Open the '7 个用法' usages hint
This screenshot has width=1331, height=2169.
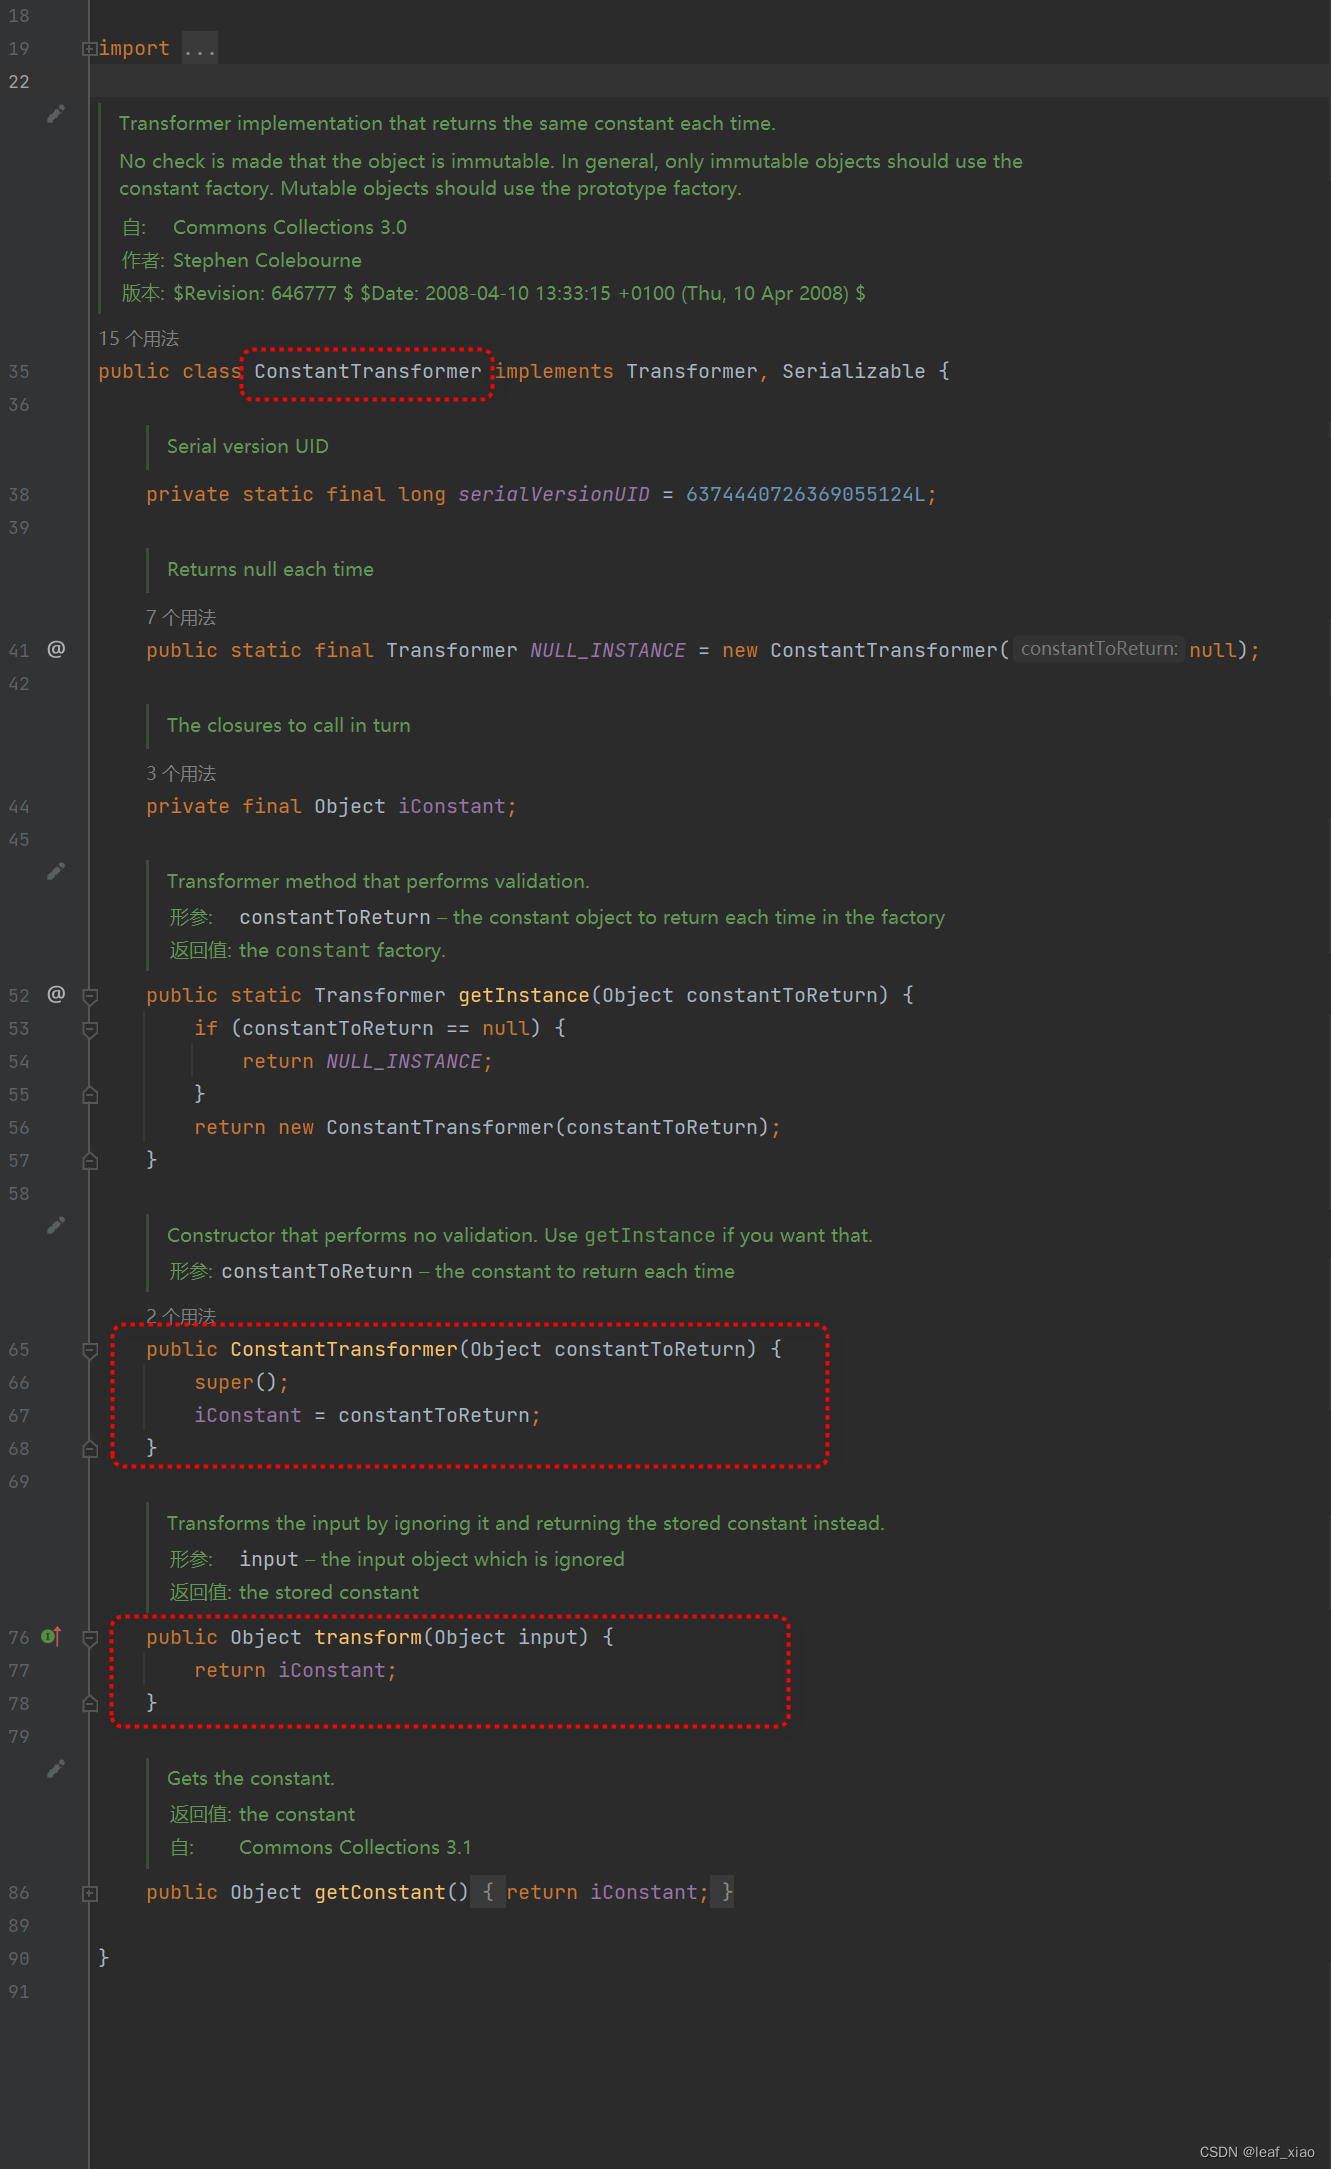tap(181, 617)
